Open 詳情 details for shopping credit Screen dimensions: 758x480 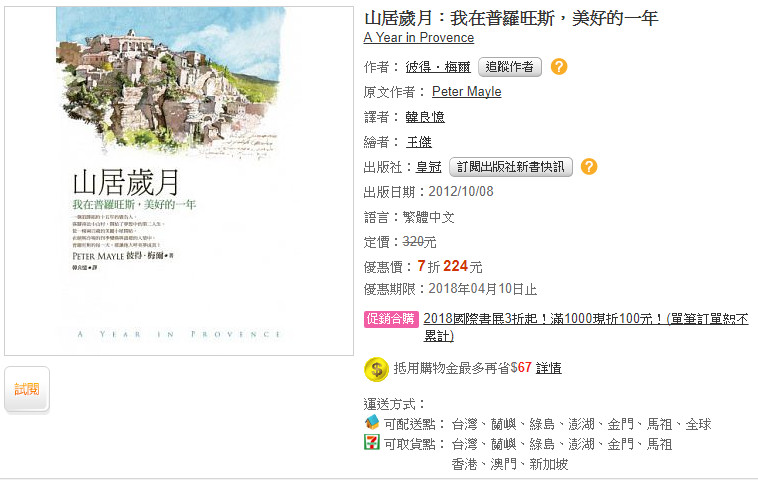pos(548,368)
